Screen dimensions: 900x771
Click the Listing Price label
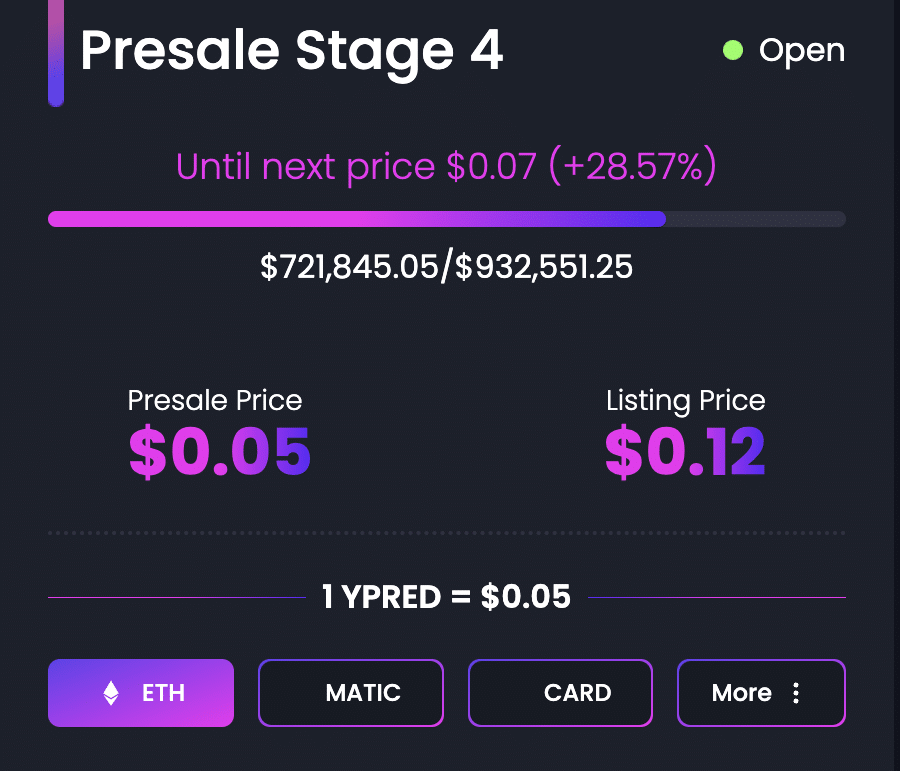point(685,401)
